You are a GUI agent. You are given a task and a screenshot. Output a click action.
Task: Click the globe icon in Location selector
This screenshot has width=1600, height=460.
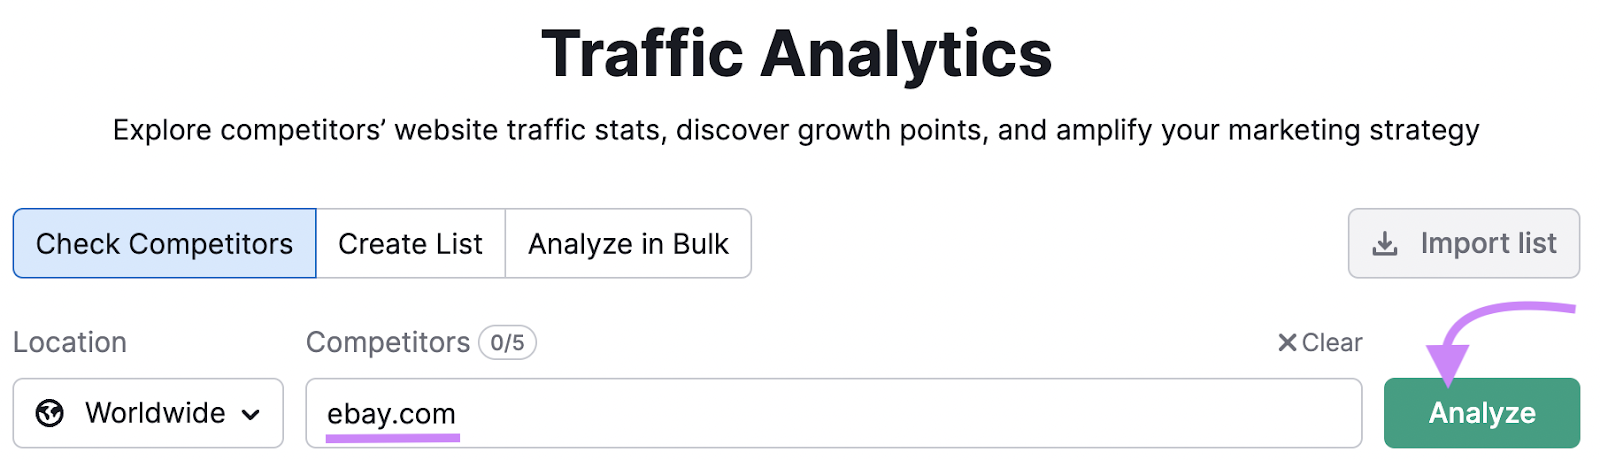(x=50, y=413)
